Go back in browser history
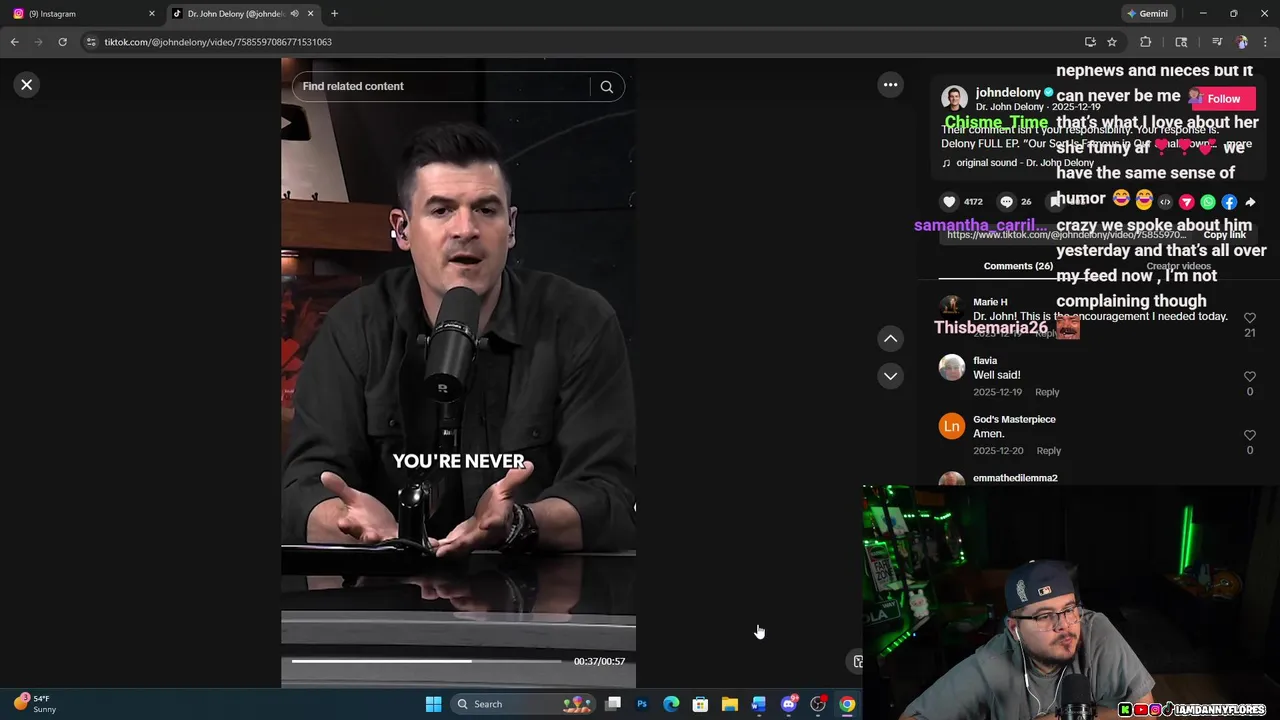 (x=15, y=42)
